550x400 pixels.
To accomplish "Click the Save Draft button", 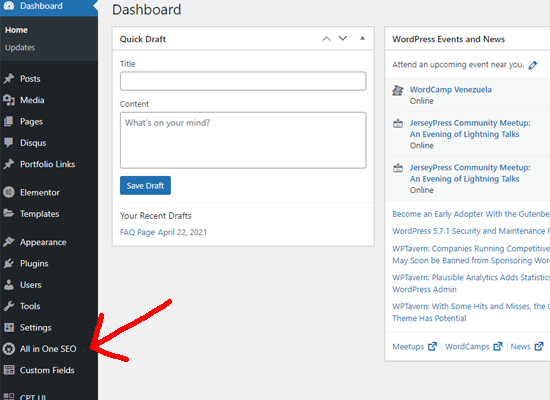I will [145, 186].
